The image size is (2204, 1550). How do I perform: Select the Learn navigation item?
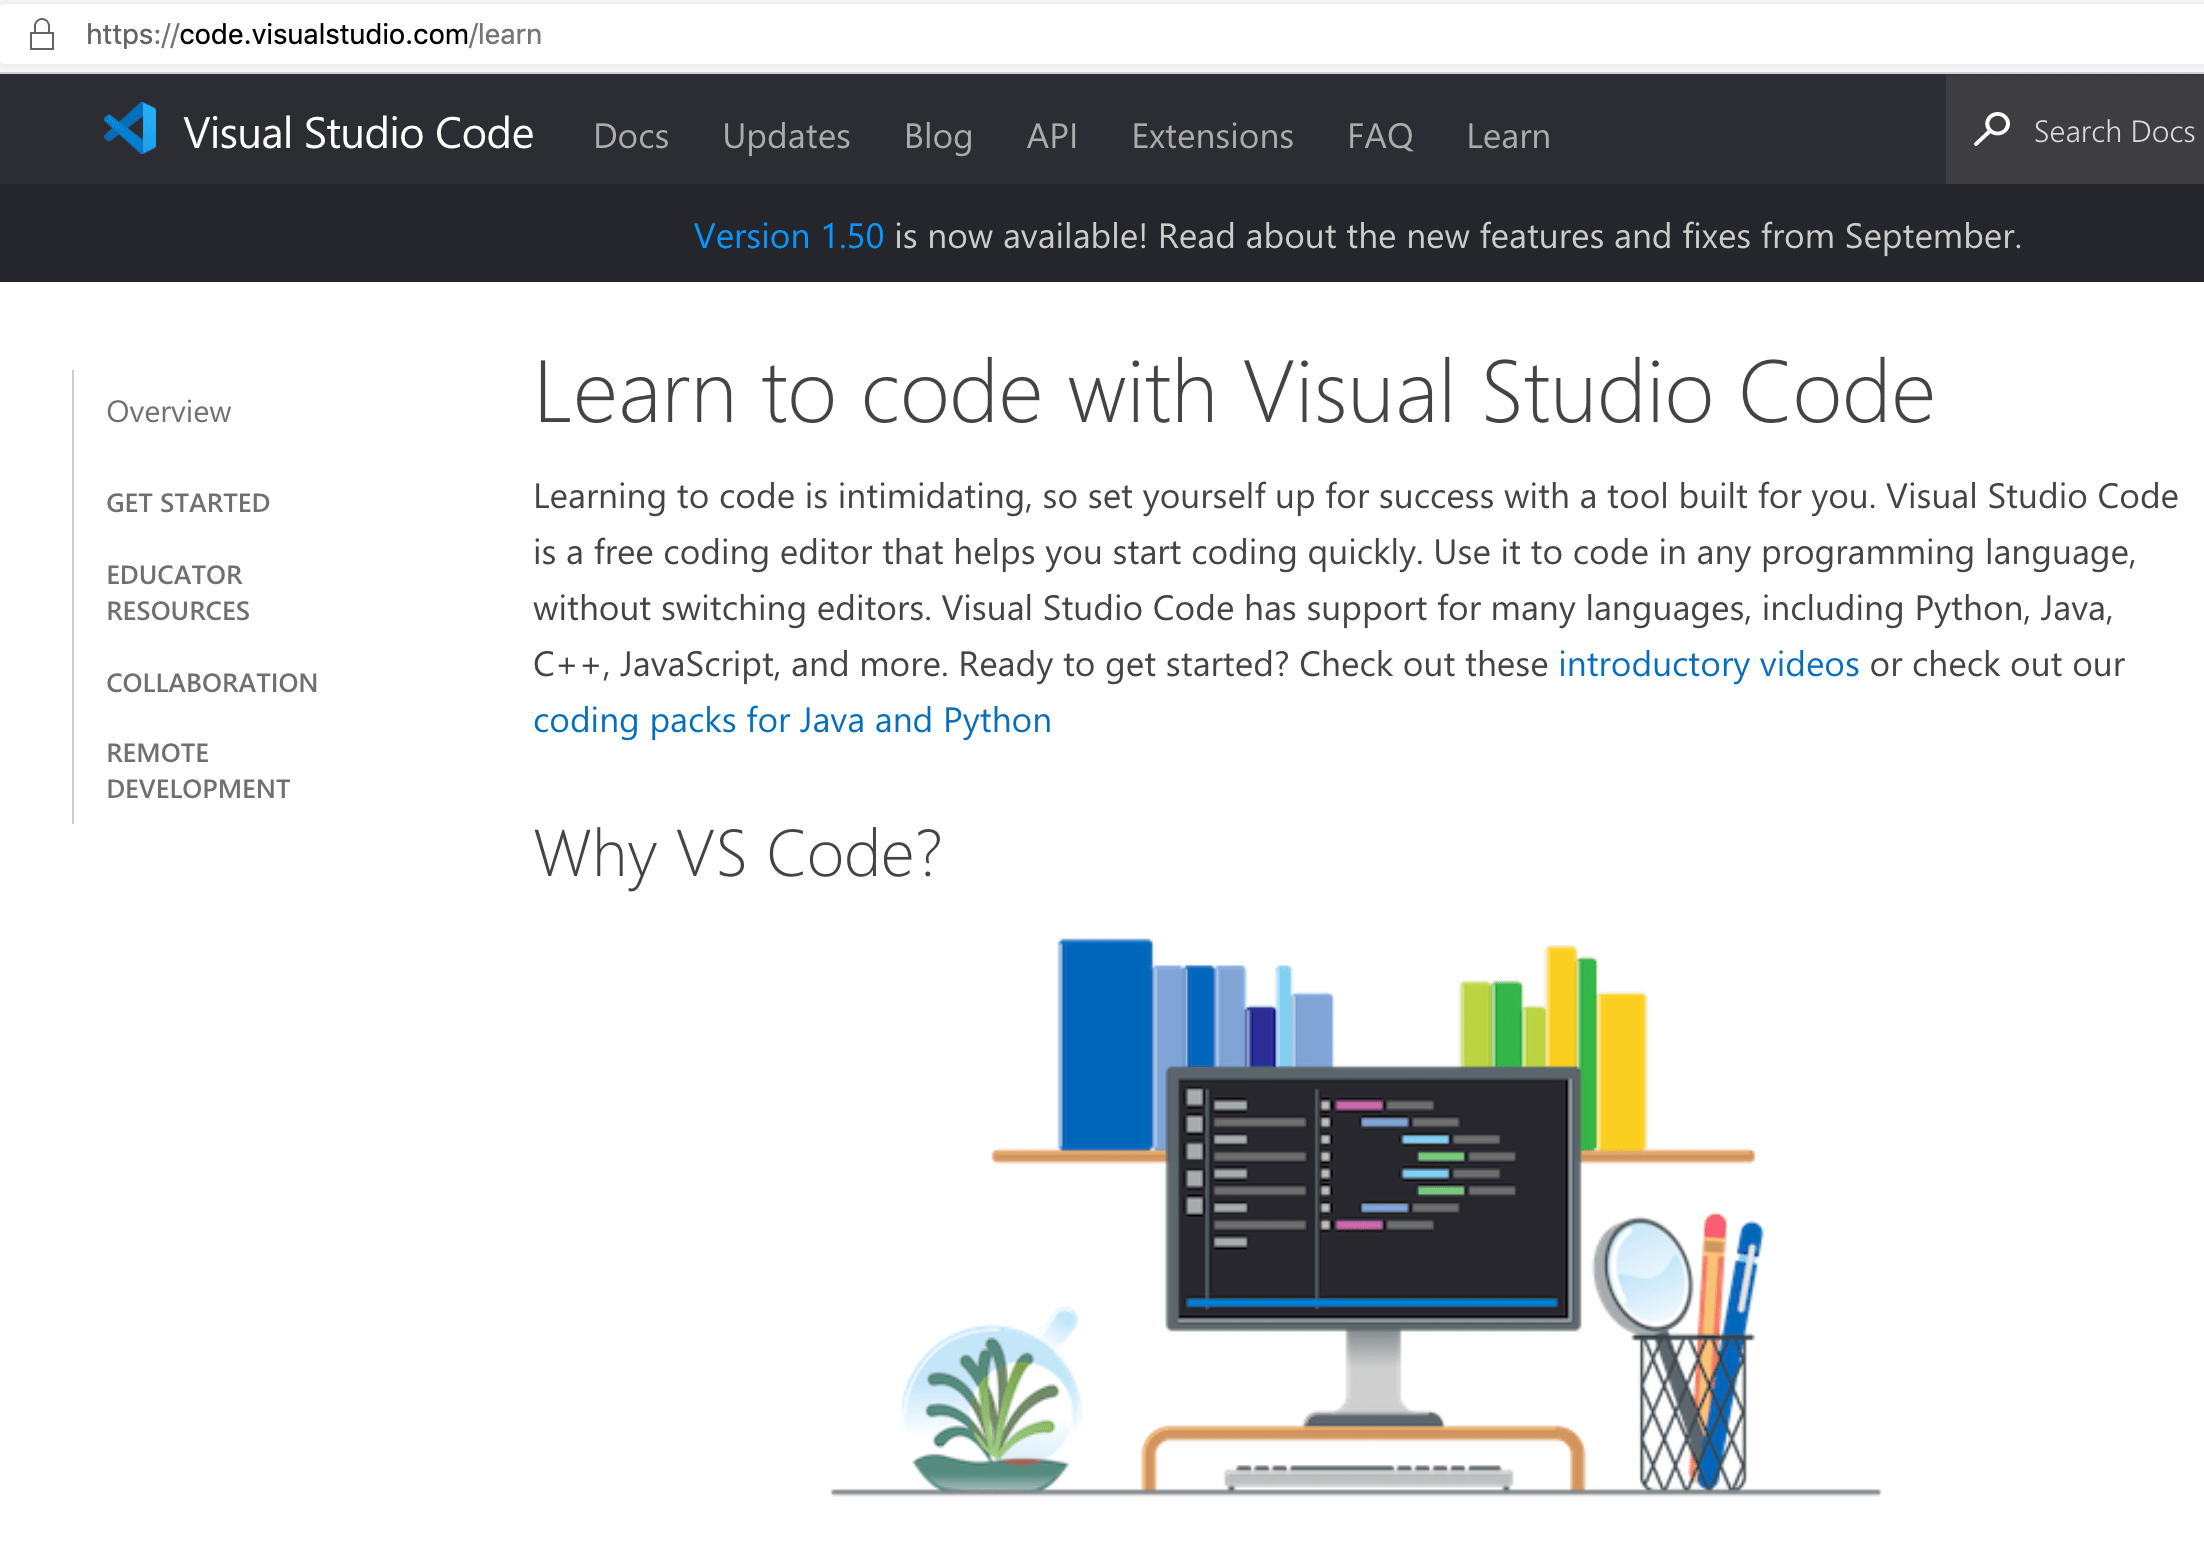[1508, 136]
